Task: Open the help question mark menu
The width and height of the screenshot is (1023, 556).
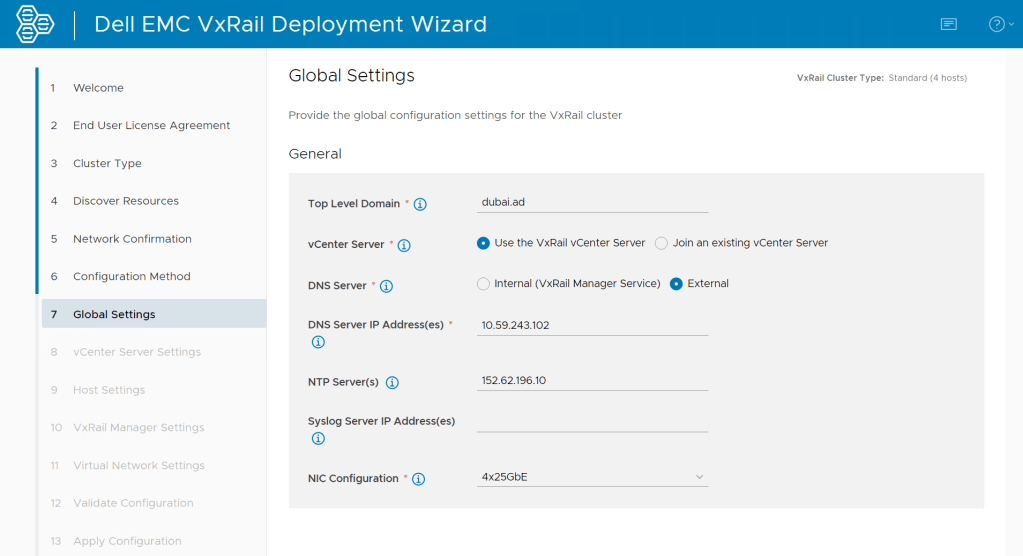Action: tap(997, 24)
